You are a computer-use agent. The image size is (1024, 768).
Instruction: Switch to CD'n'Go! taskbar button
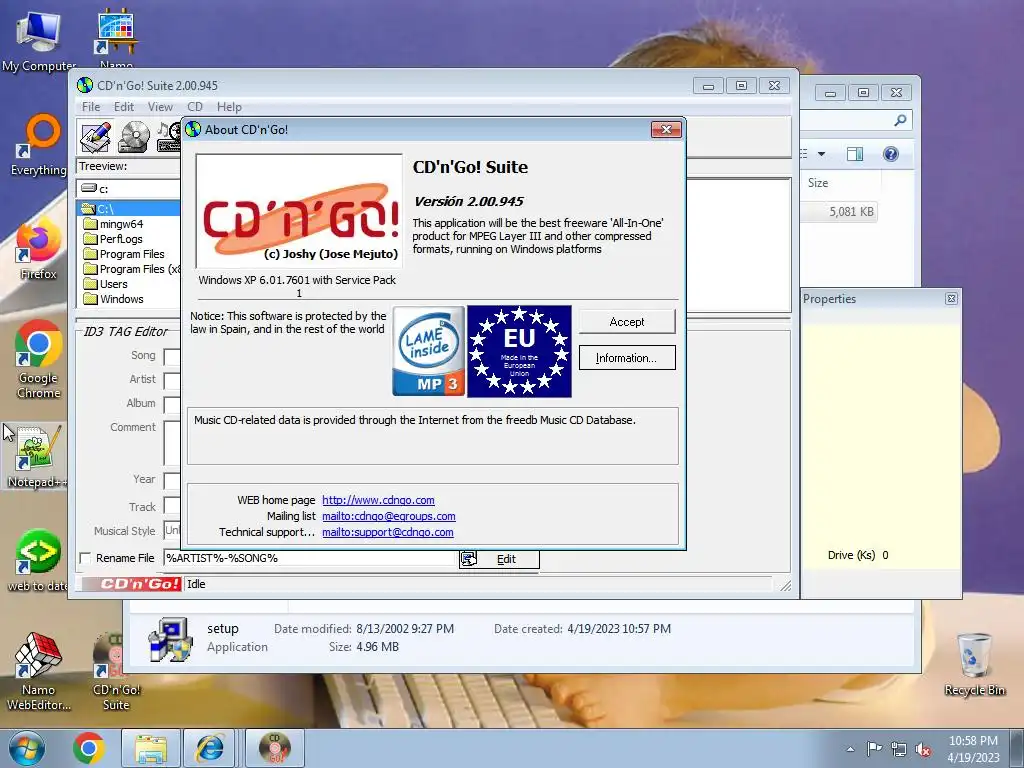tap(275, 748)
